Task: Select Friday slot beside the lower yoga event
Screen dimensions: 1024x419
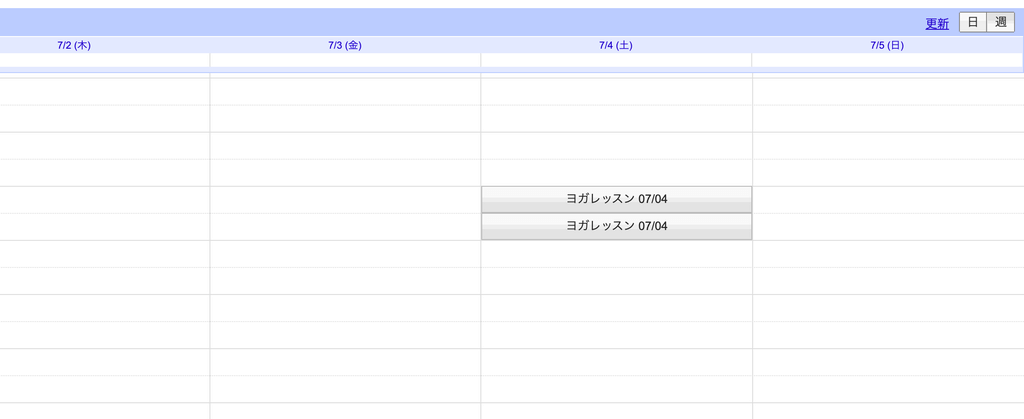Action: [x=345, y=226]
